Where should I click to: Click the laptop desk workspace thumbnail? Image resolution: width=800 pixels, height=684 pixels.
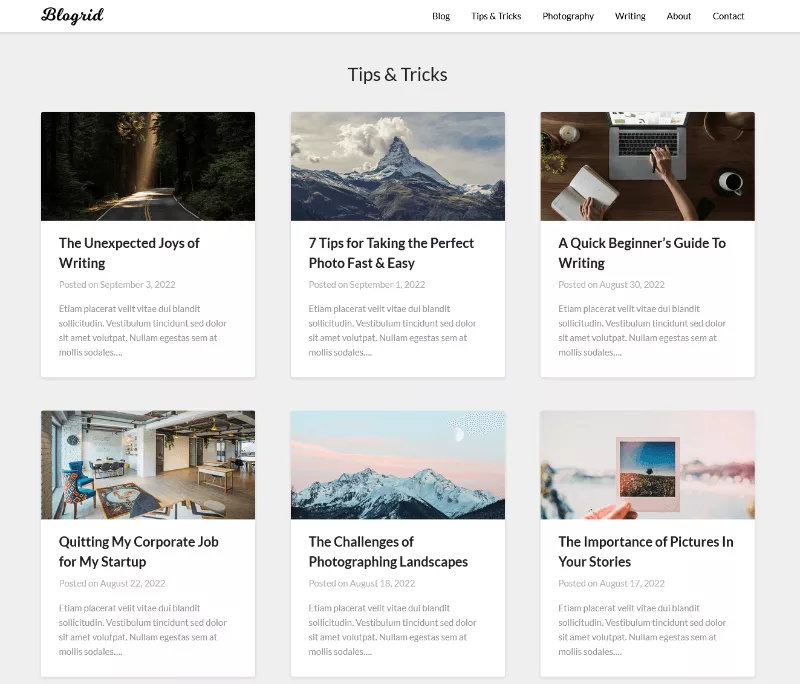pos(647,166)
